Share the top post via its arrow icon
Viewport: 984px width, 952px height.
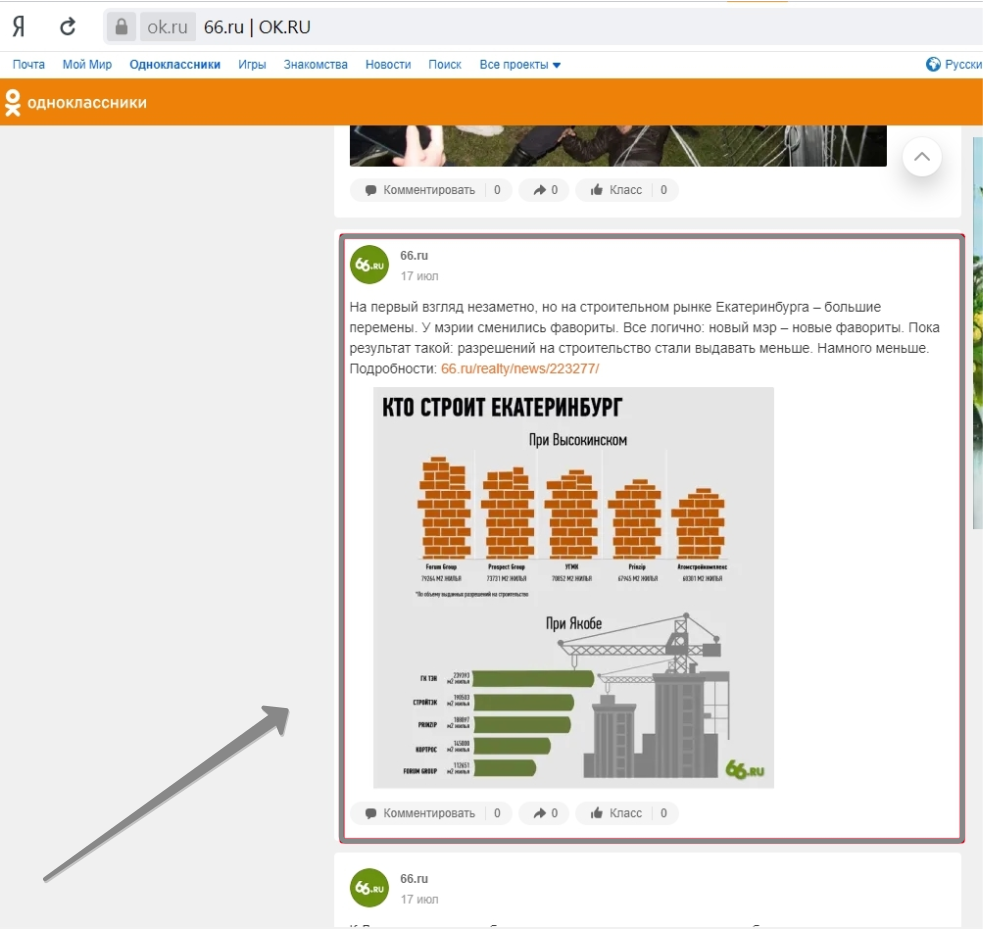[x=545, y=190]
